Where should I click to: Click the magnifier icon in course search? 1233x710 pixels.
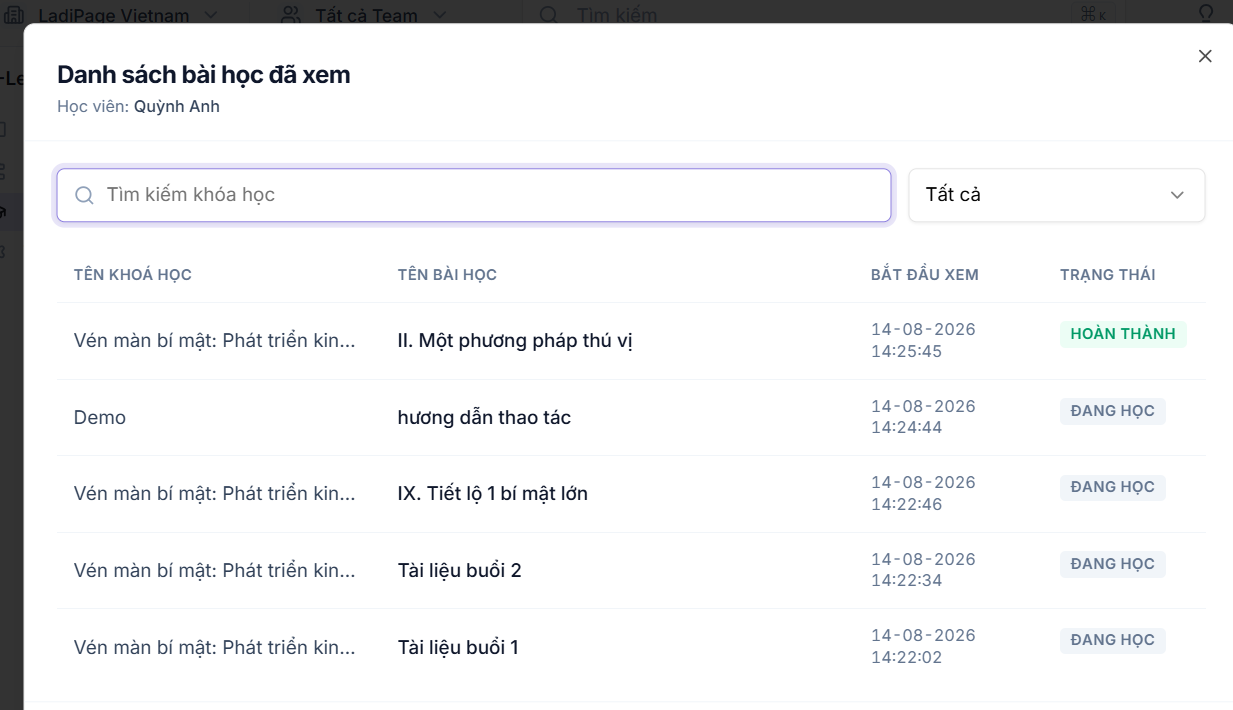[85, 195]
